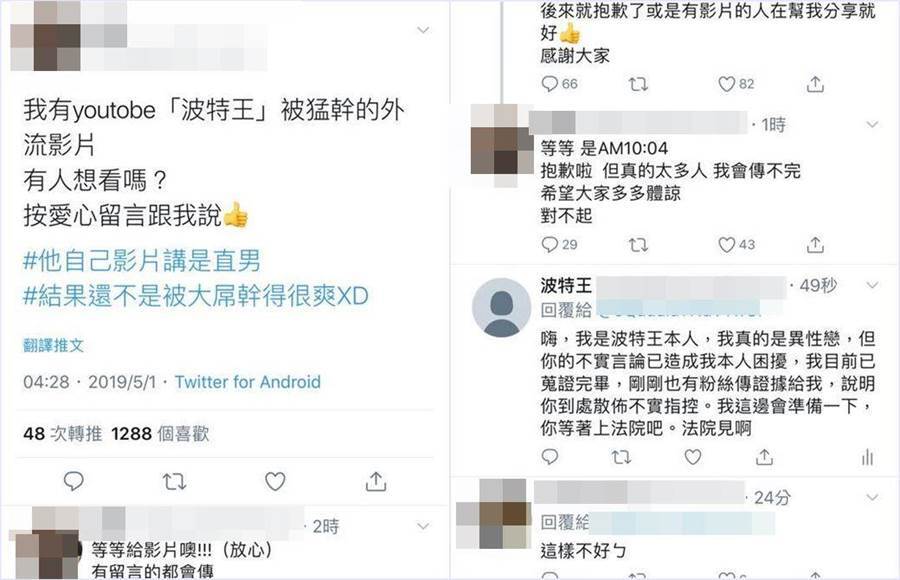The image size is (900, 580).
Task: Share the 波特王 reply
Action: pos(764,457)
